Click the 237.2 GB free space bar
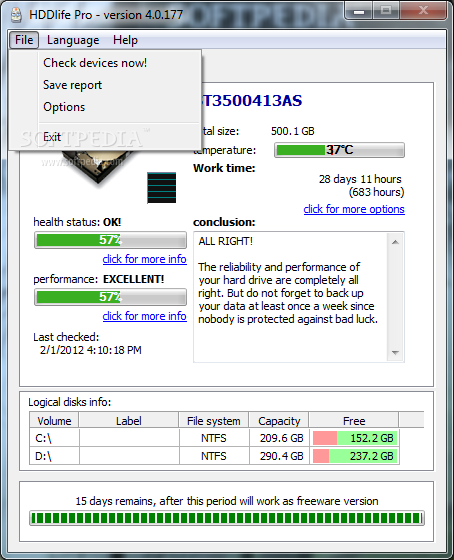454x560 pixels. pos(355,456)
